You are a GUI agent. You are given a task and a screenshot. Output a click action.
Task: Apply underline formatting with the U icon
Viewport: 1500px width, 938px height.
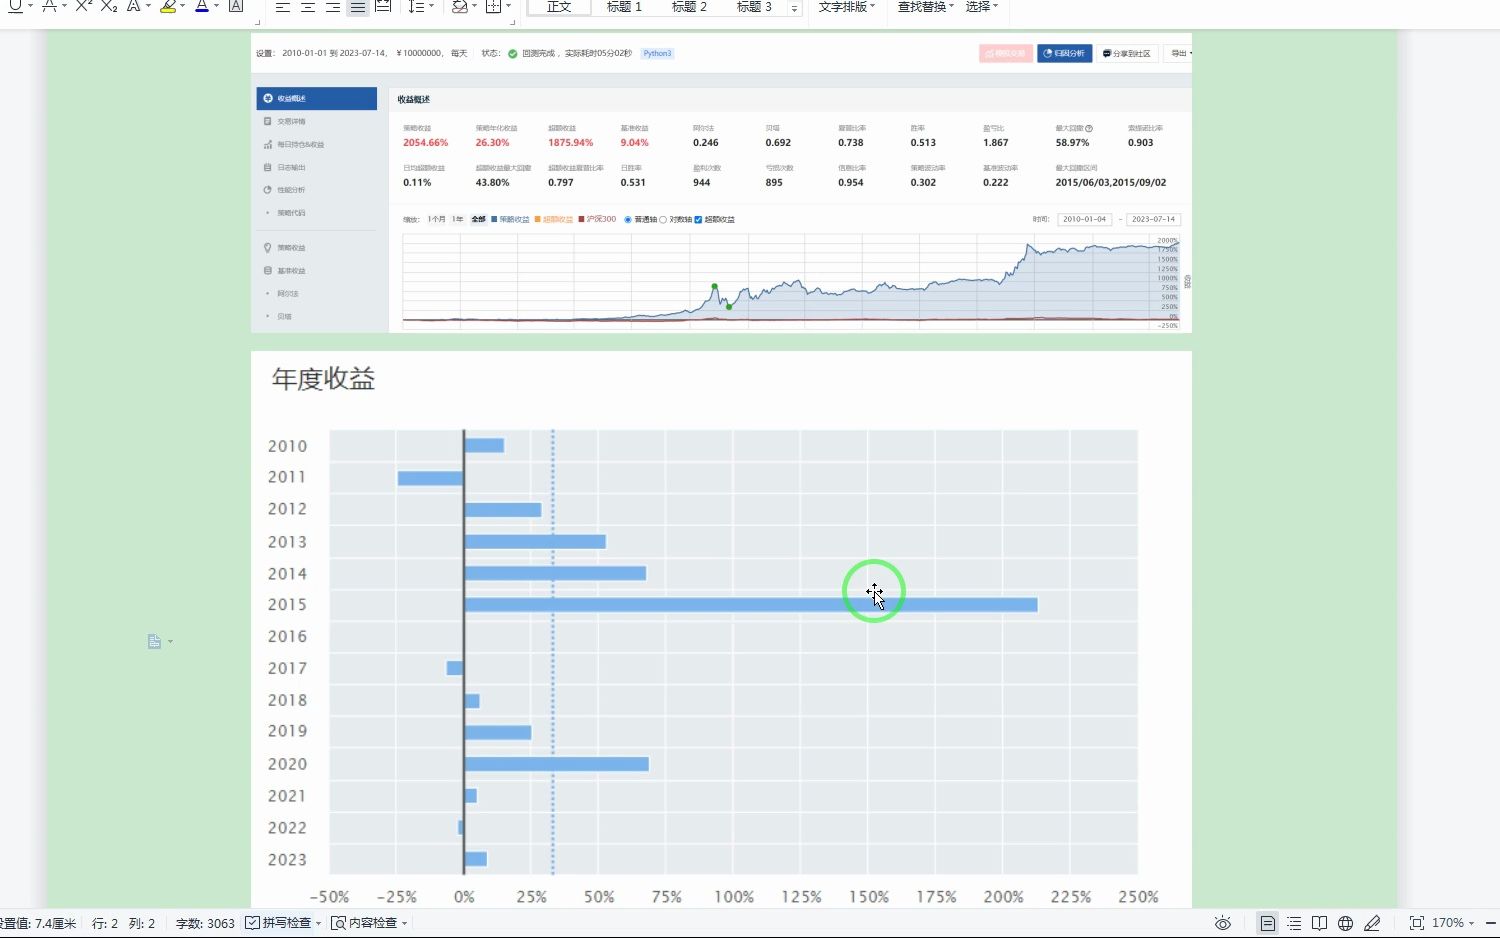pyautogui.click(x=14, y=6)
